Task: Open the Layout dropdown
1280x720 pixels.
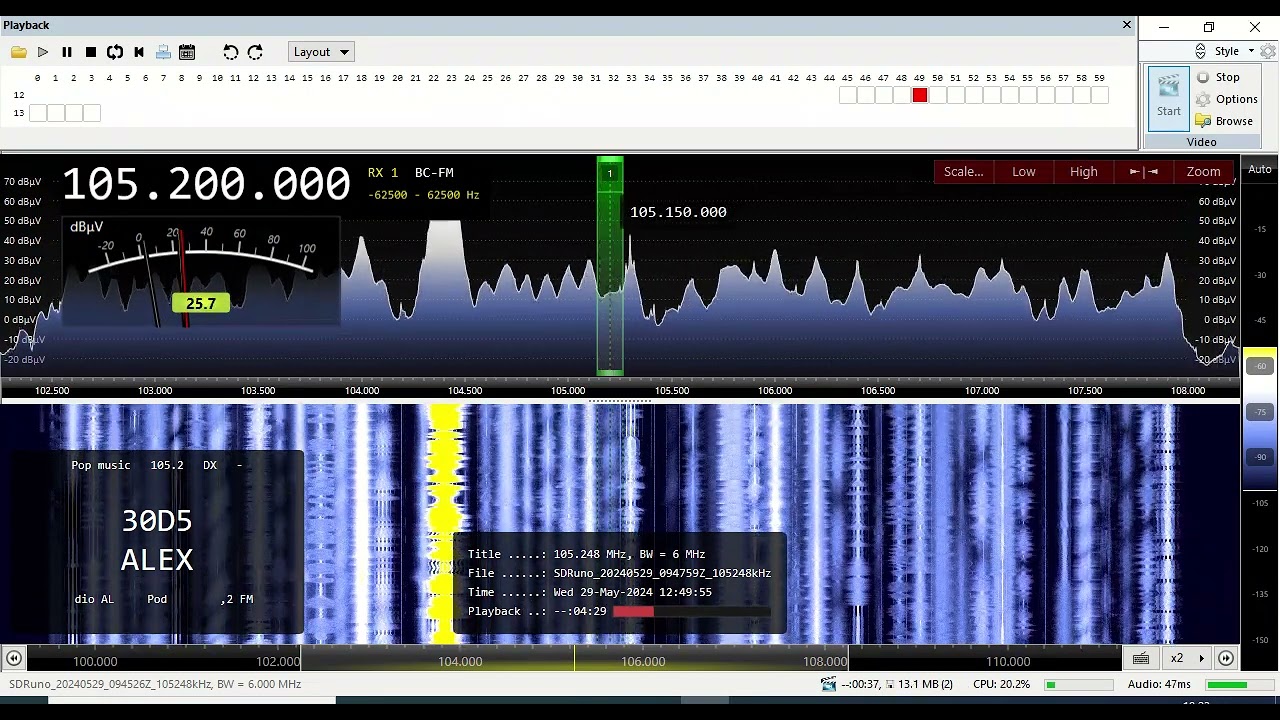Action: (321, 52)
